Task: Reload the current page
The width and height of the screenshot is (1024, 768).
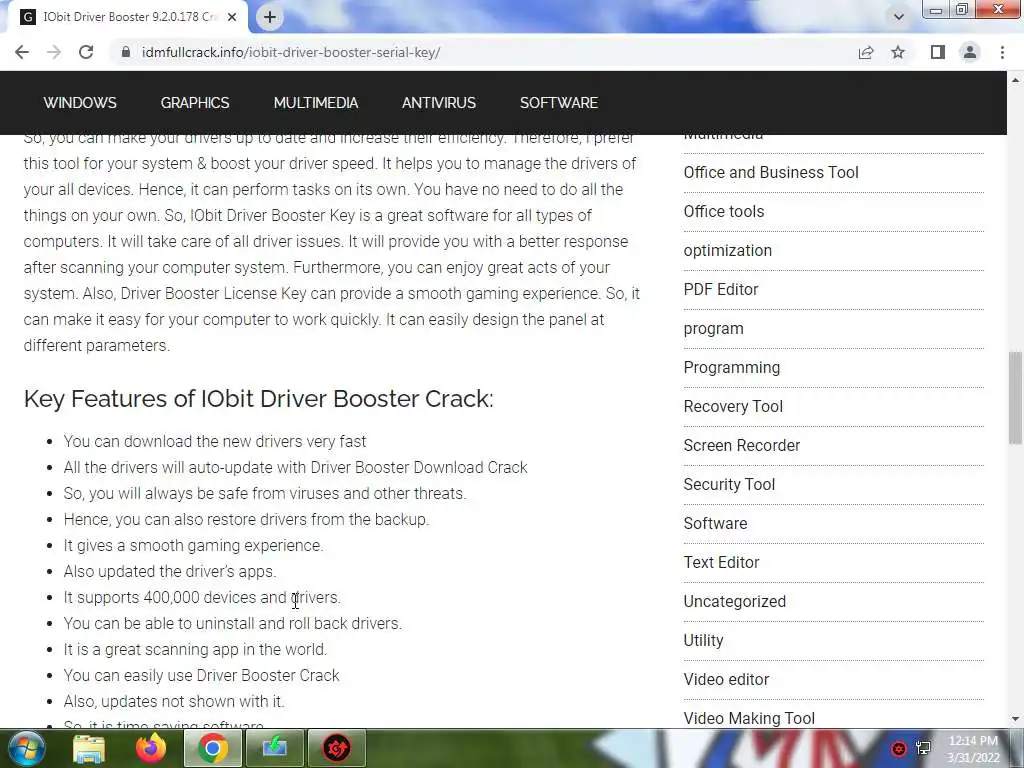Action: coord(86,52)
